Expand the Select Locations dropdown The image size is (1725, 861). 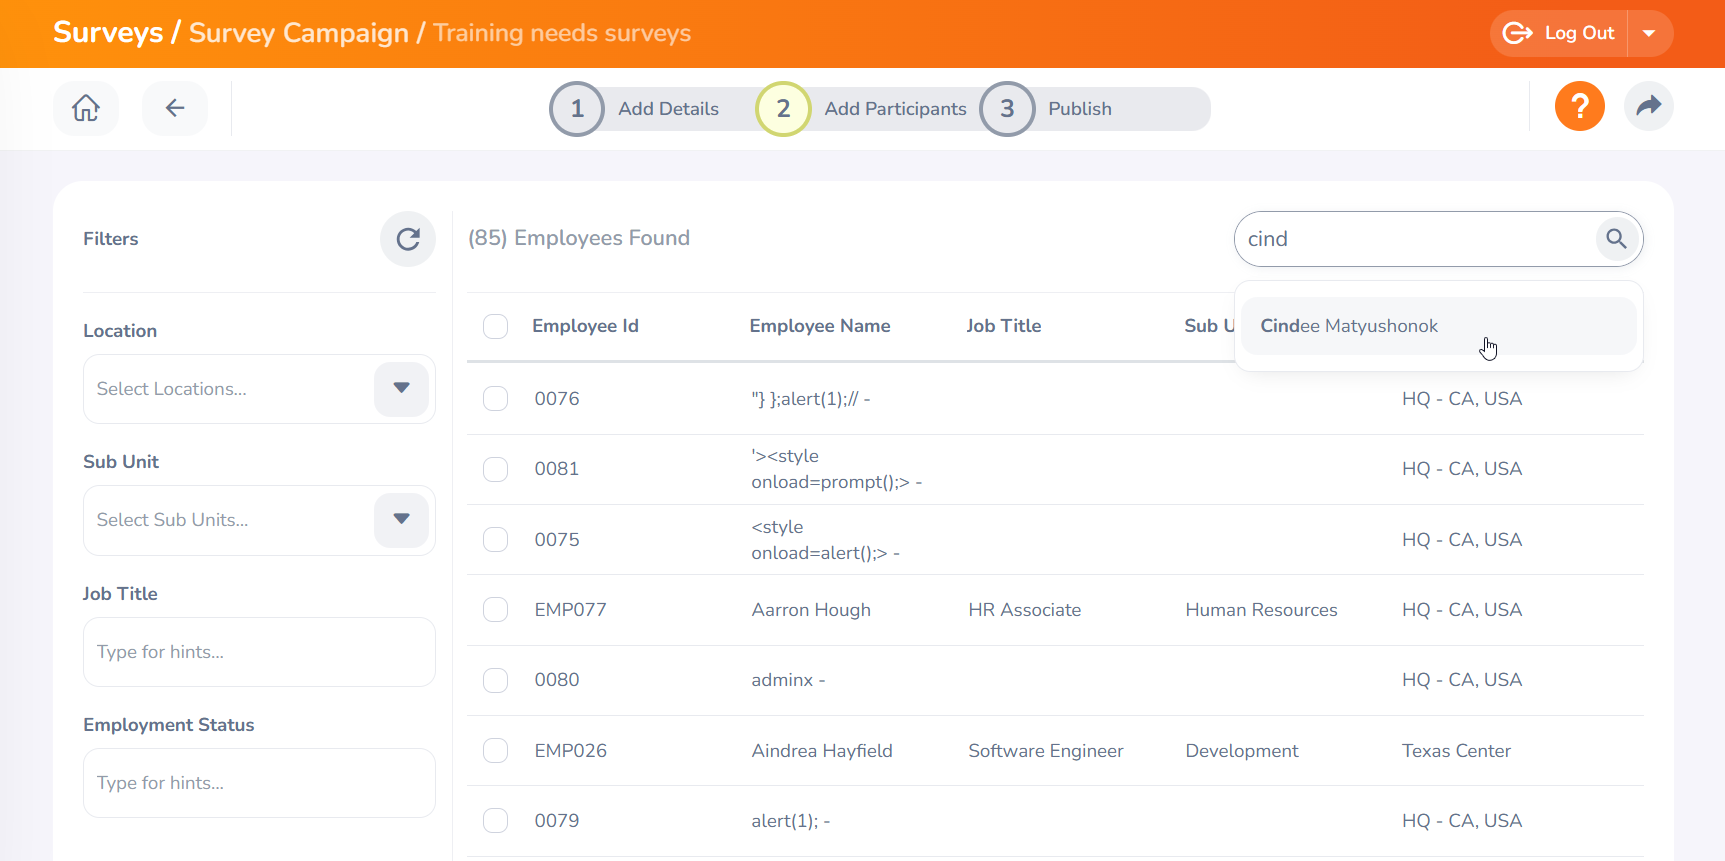401,389
